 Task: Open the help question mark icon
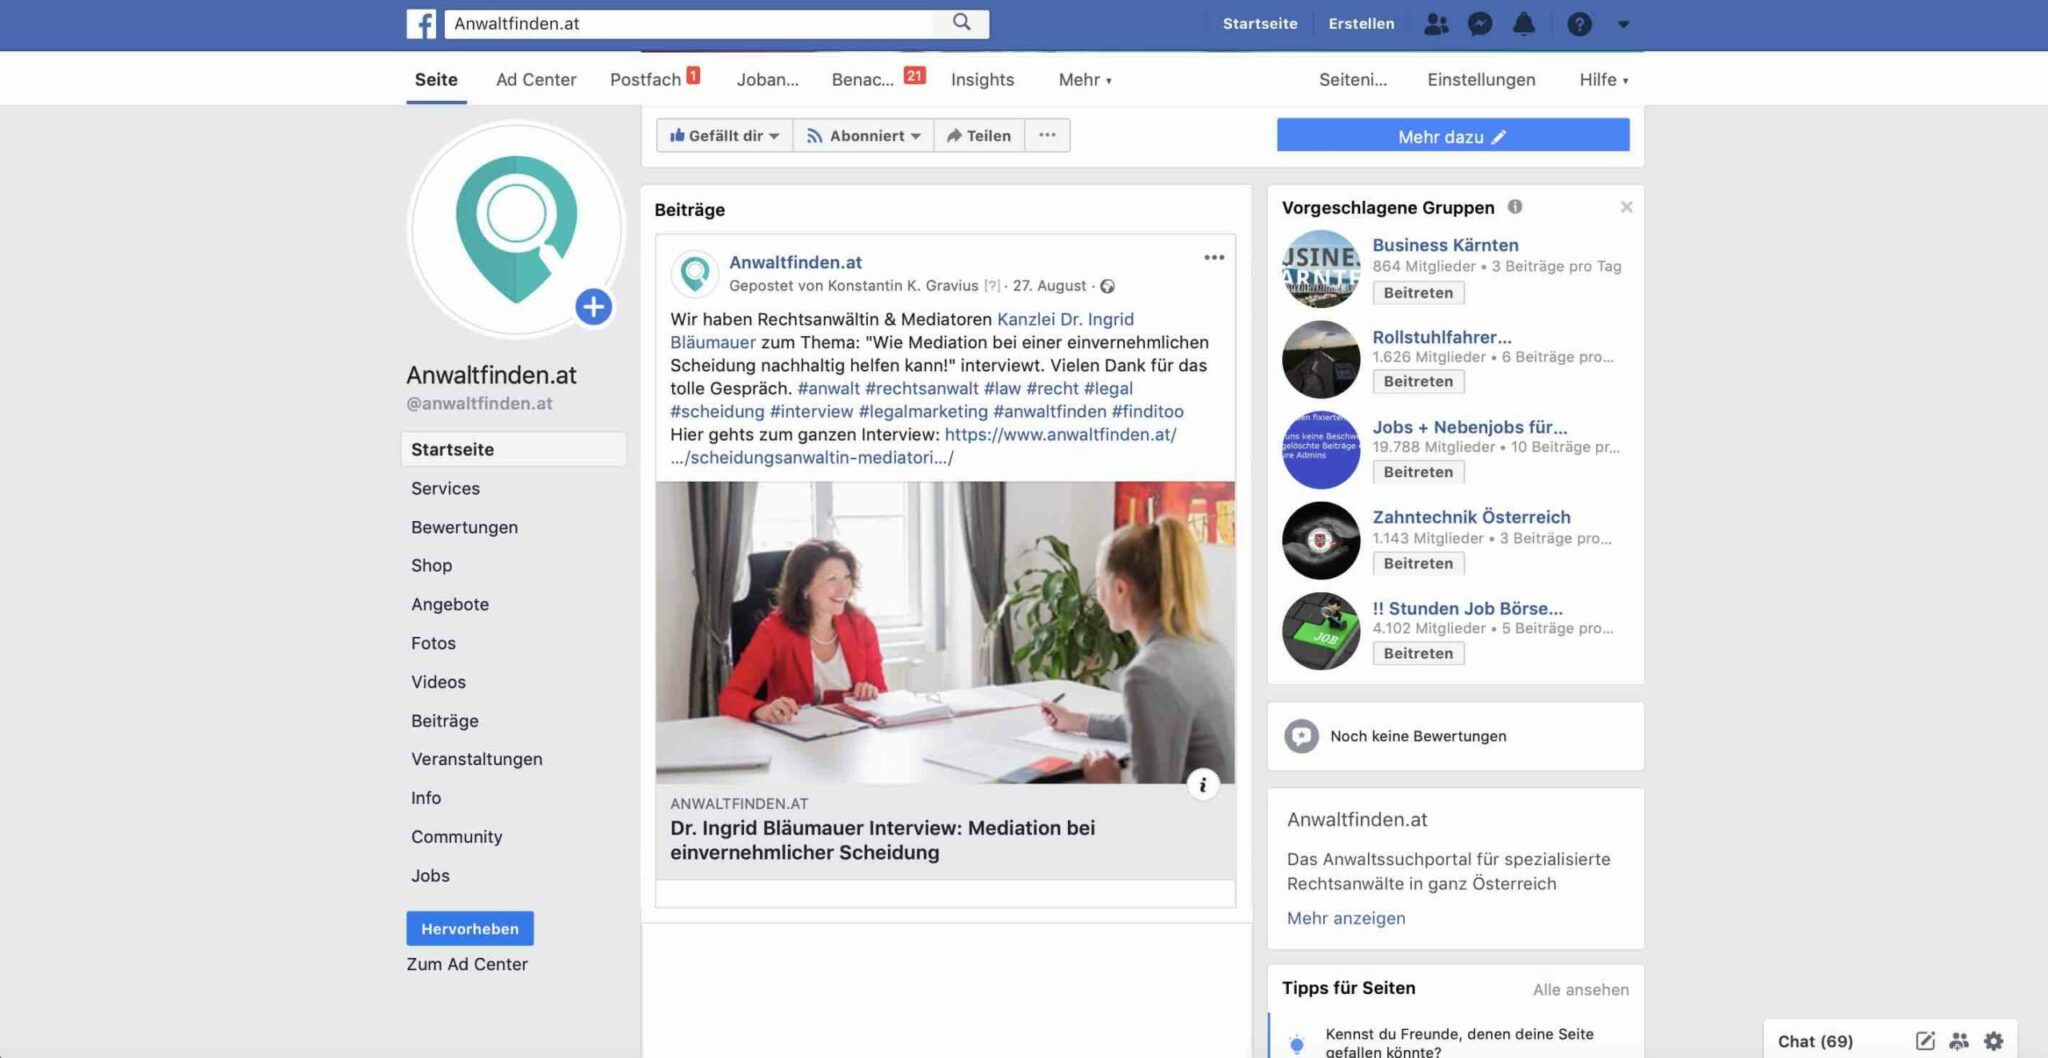tap(1579, 23)
